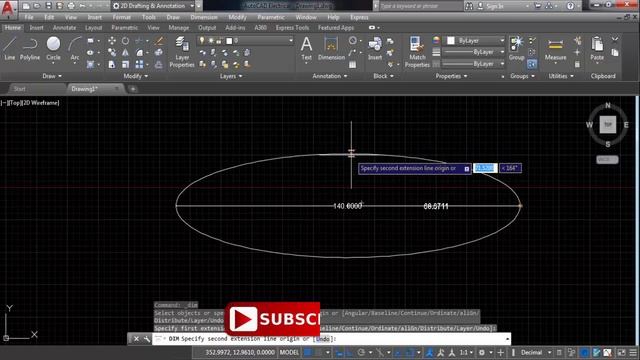Screen dimensions: 640x360
Task: Open the linetype ByLayer dropdown
Action: (473, 64)
